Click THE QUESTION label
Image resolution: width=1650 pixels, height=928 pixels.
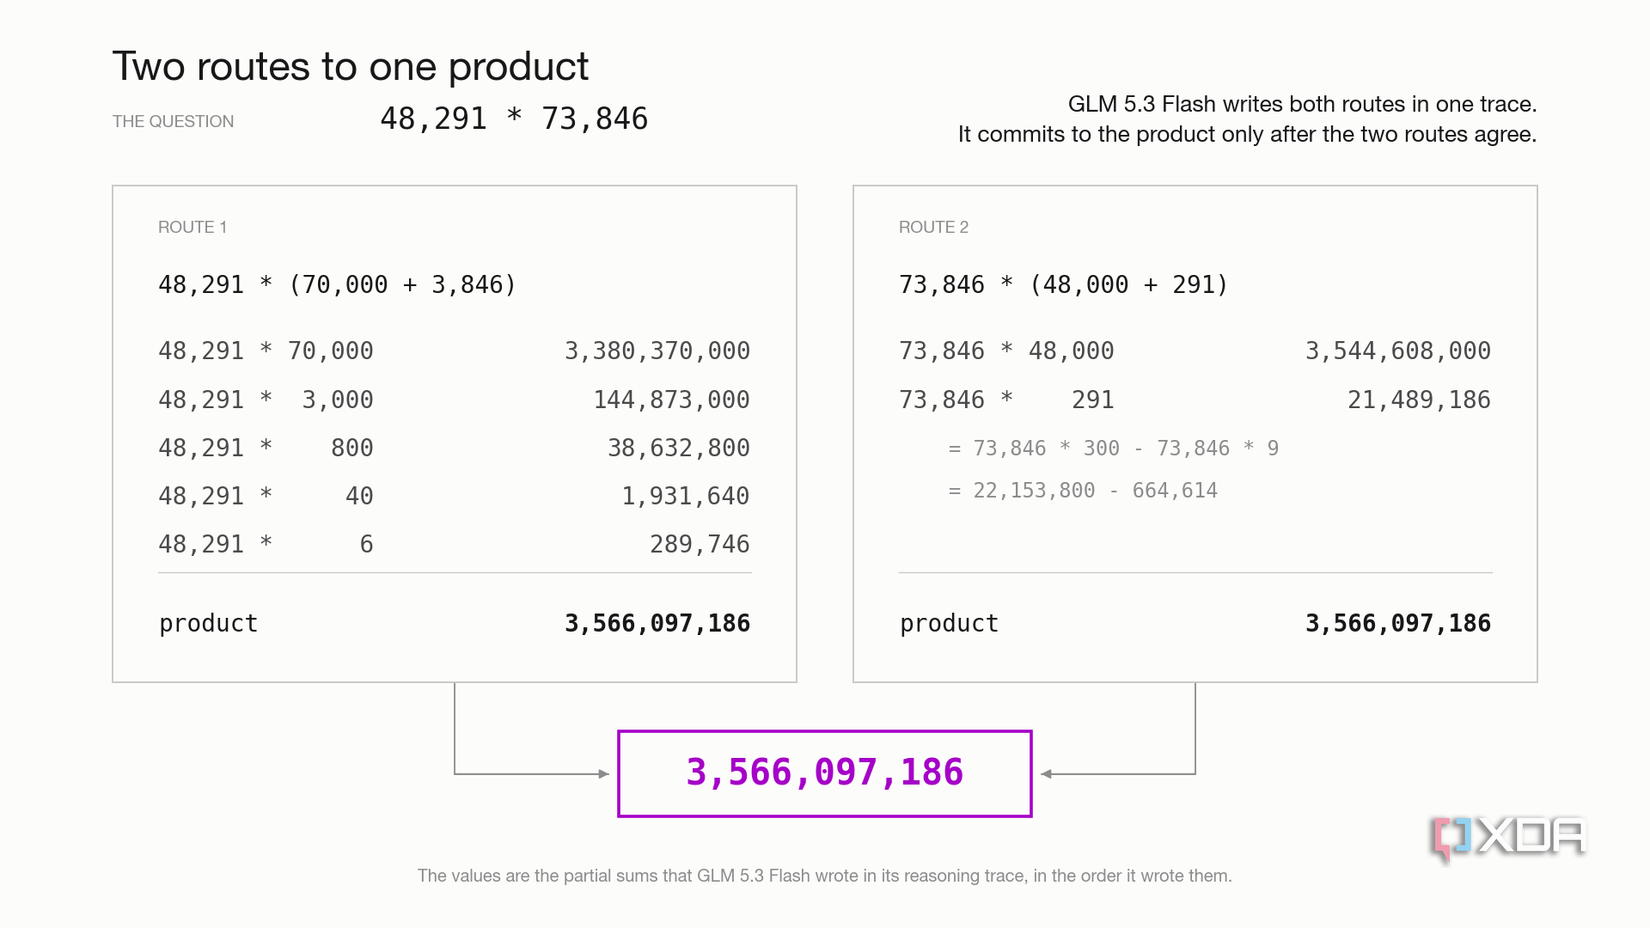click(173, 121)
